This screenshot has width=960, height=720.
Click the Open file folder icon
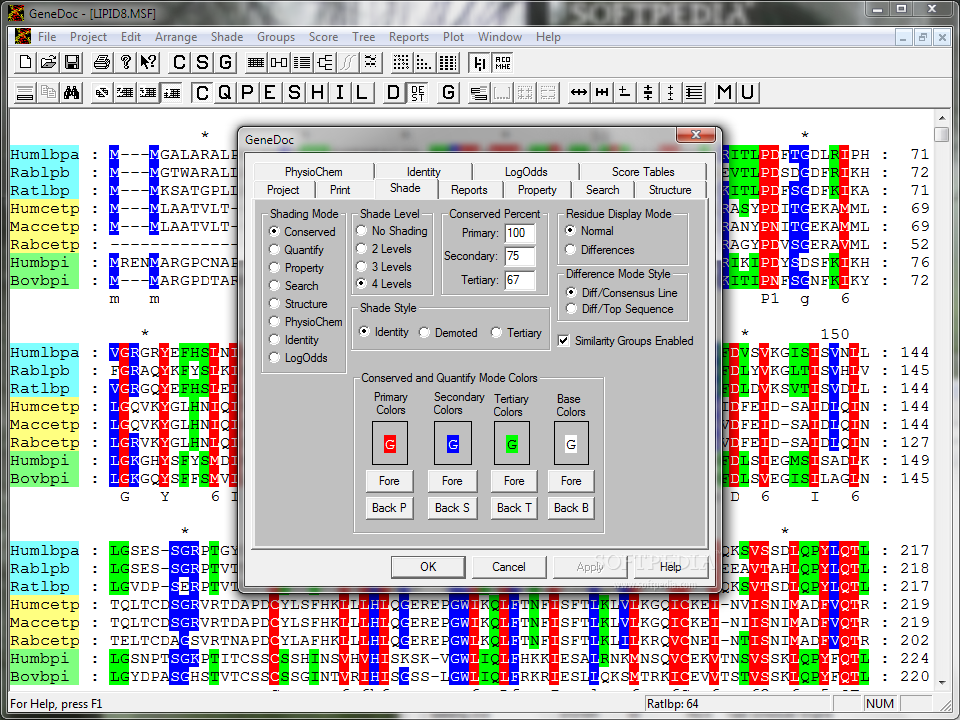tap(48, 62)
